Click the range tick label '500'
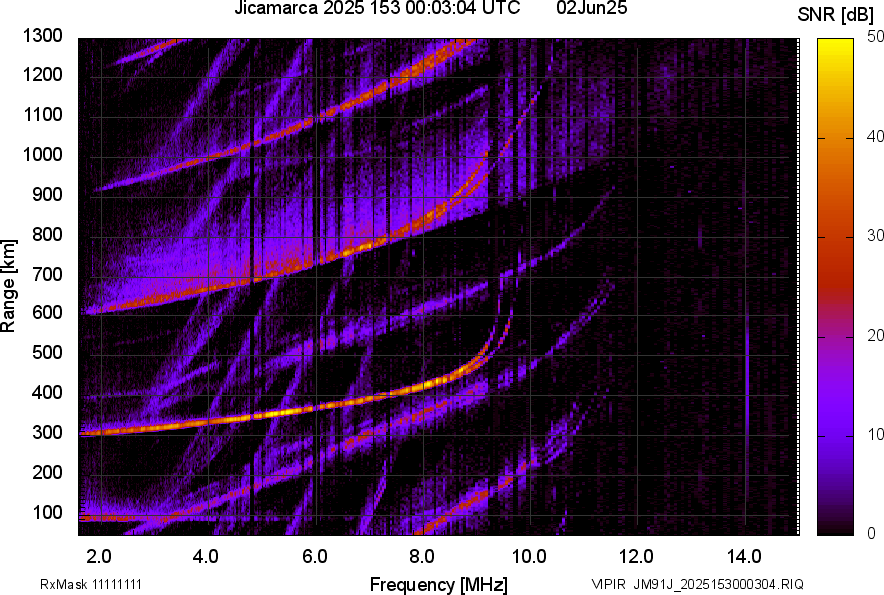This screenshot has height=595, width=884. click(47, 352)
